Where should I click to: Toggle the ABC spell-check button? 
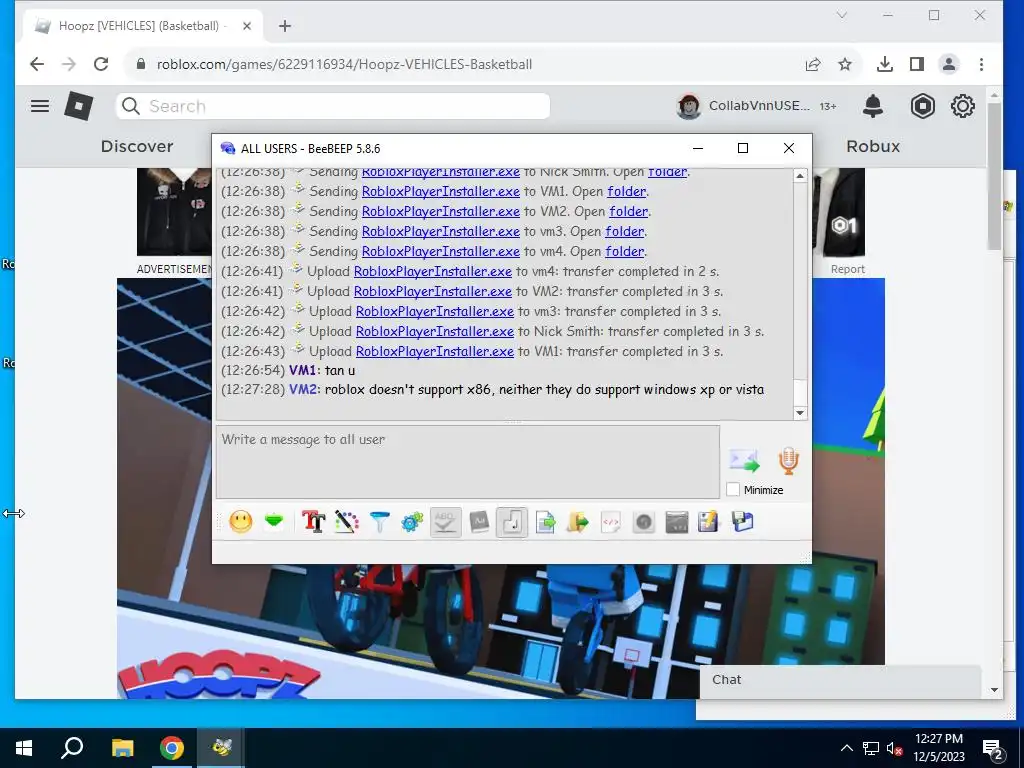click(x=445, y=522)
